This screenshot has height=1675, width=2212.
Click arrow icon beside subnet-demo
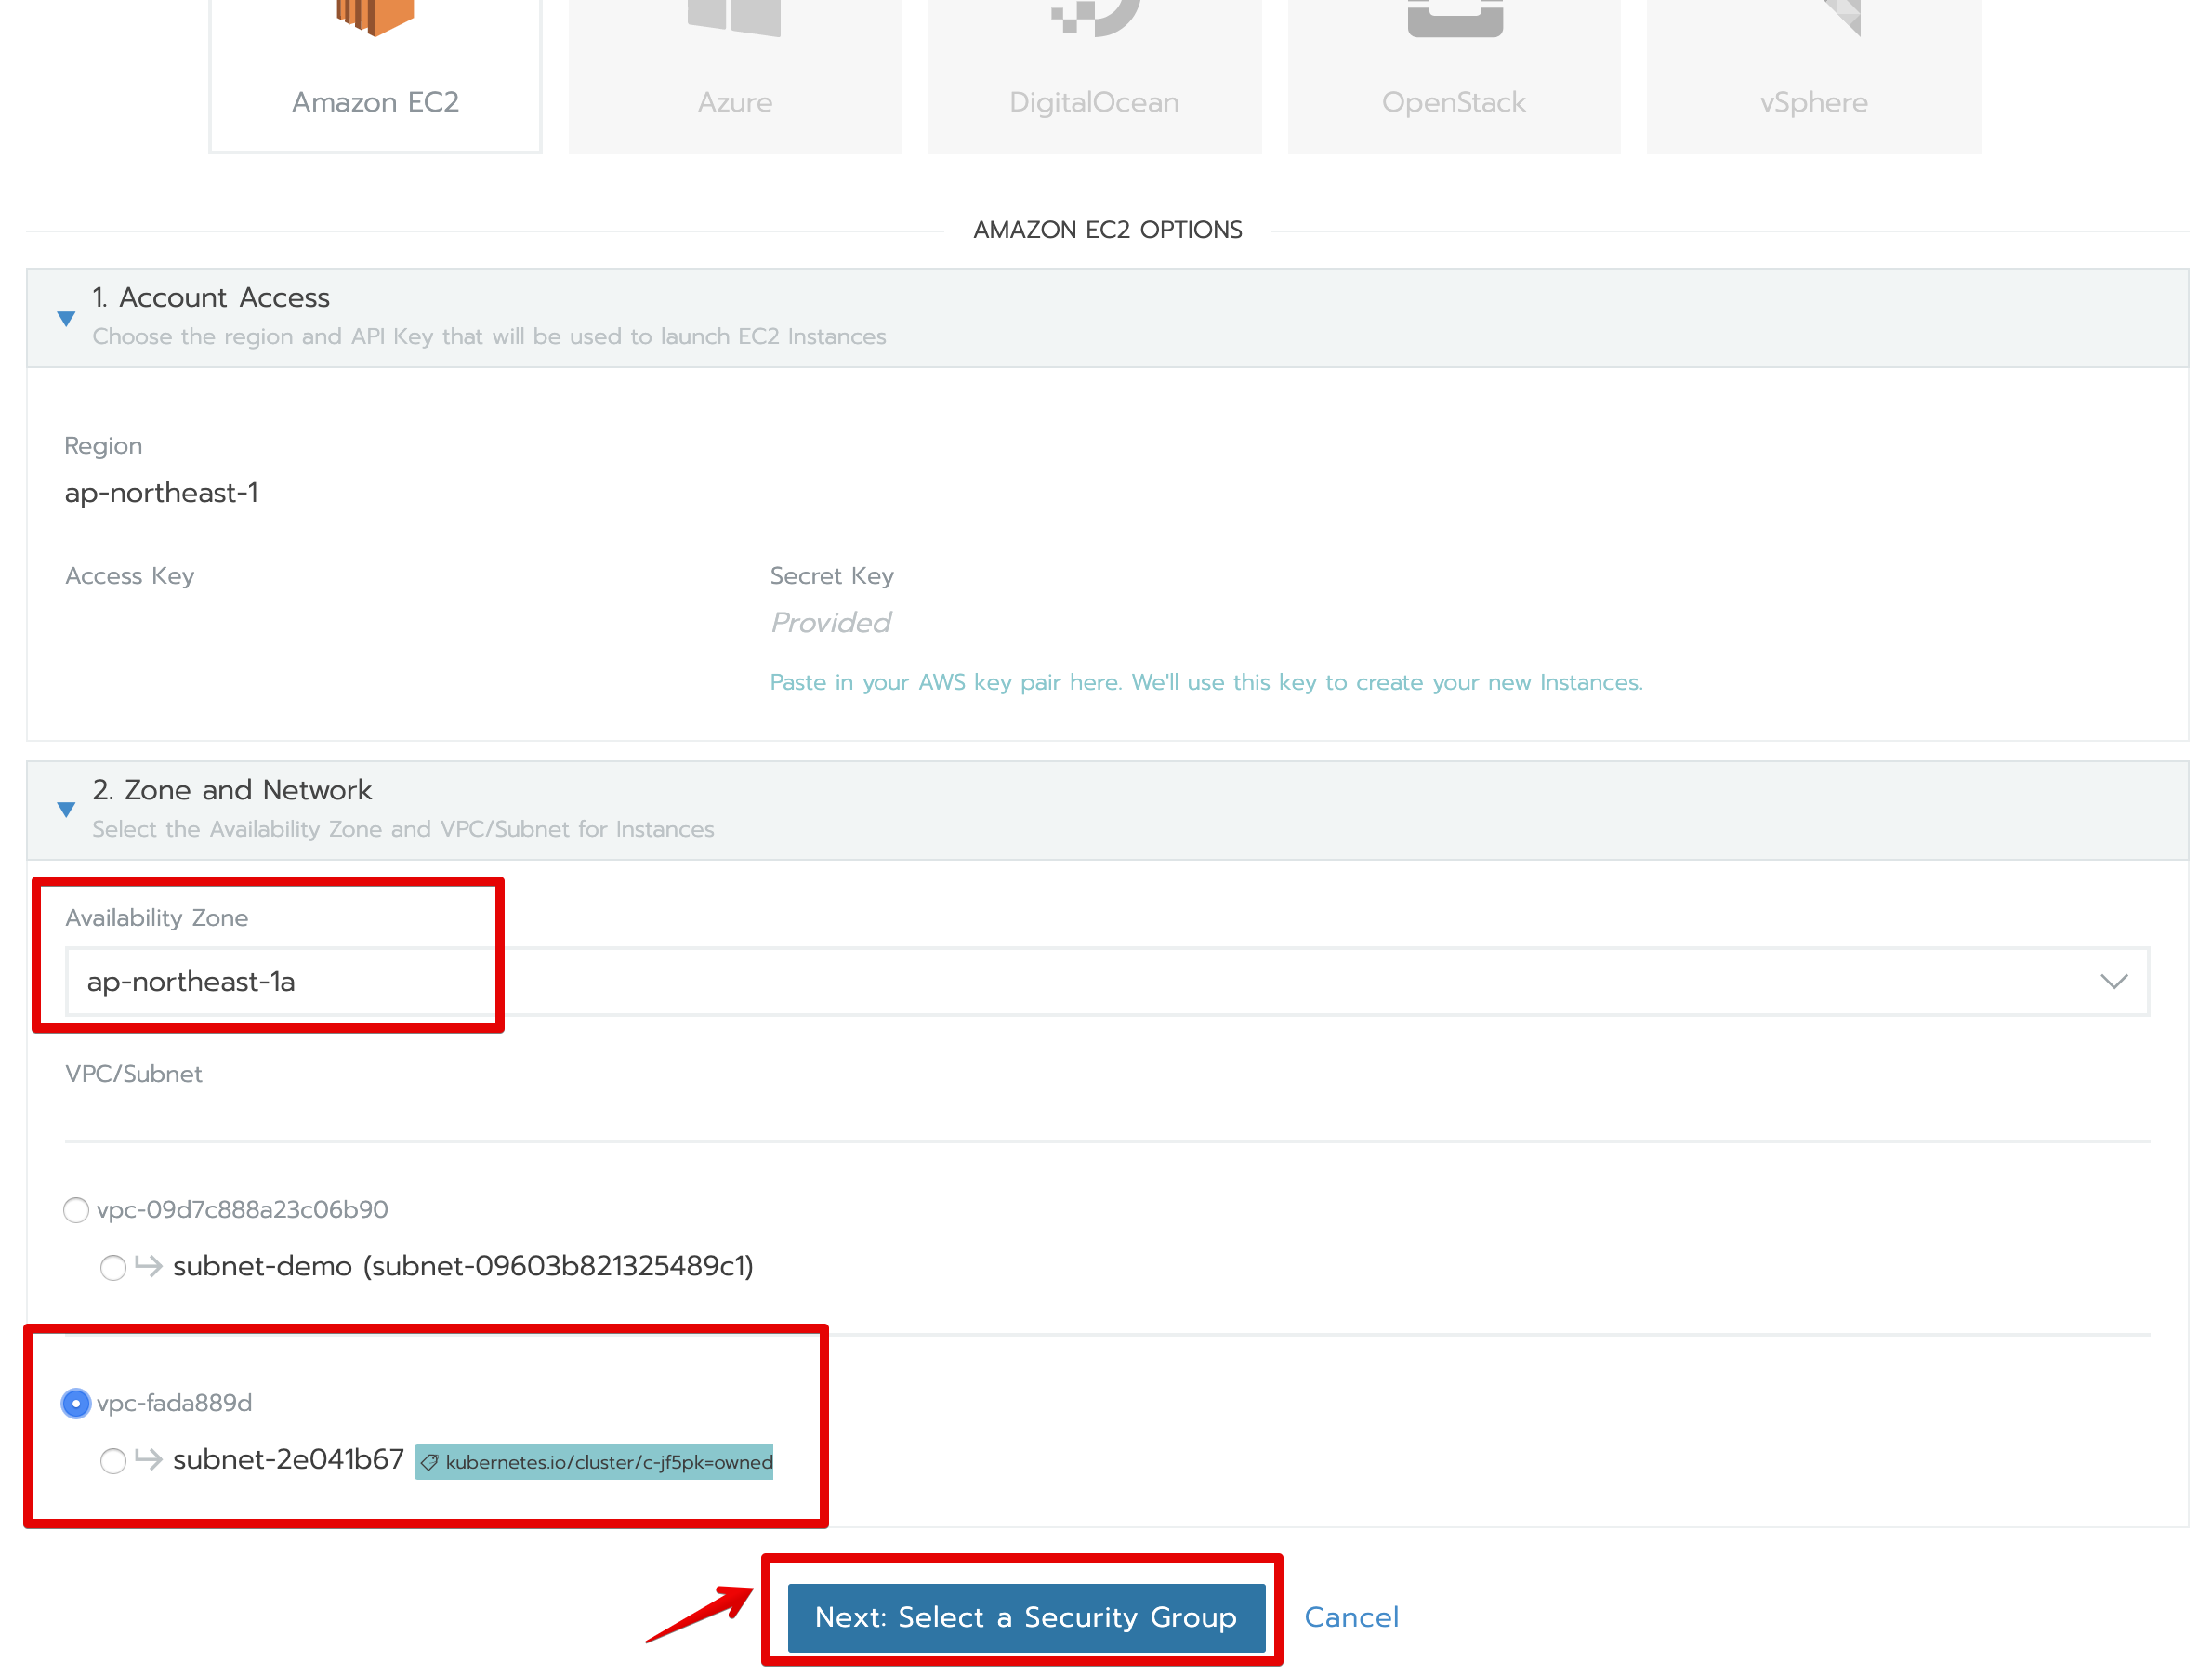(149, 1266)
